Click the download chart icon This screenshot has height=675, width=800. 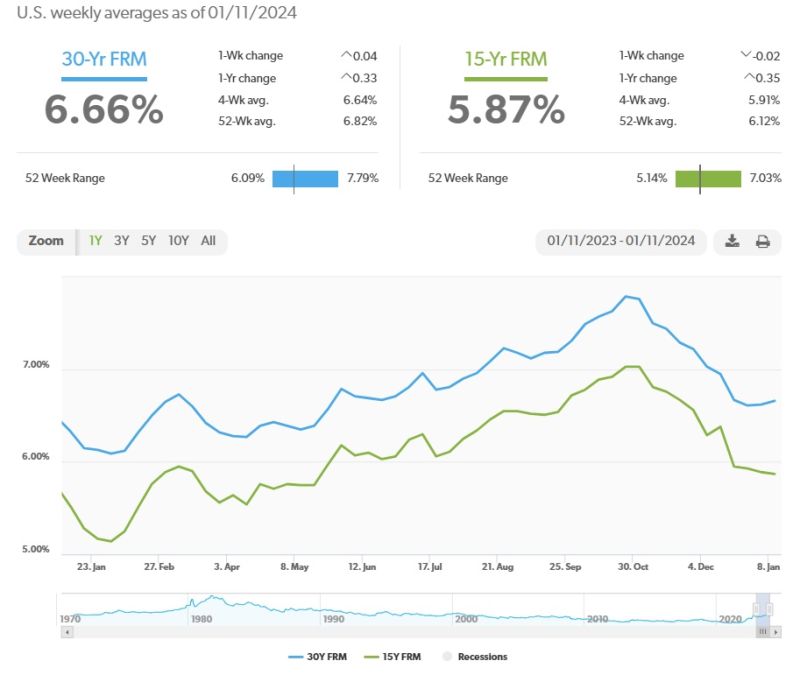[732, 241]
